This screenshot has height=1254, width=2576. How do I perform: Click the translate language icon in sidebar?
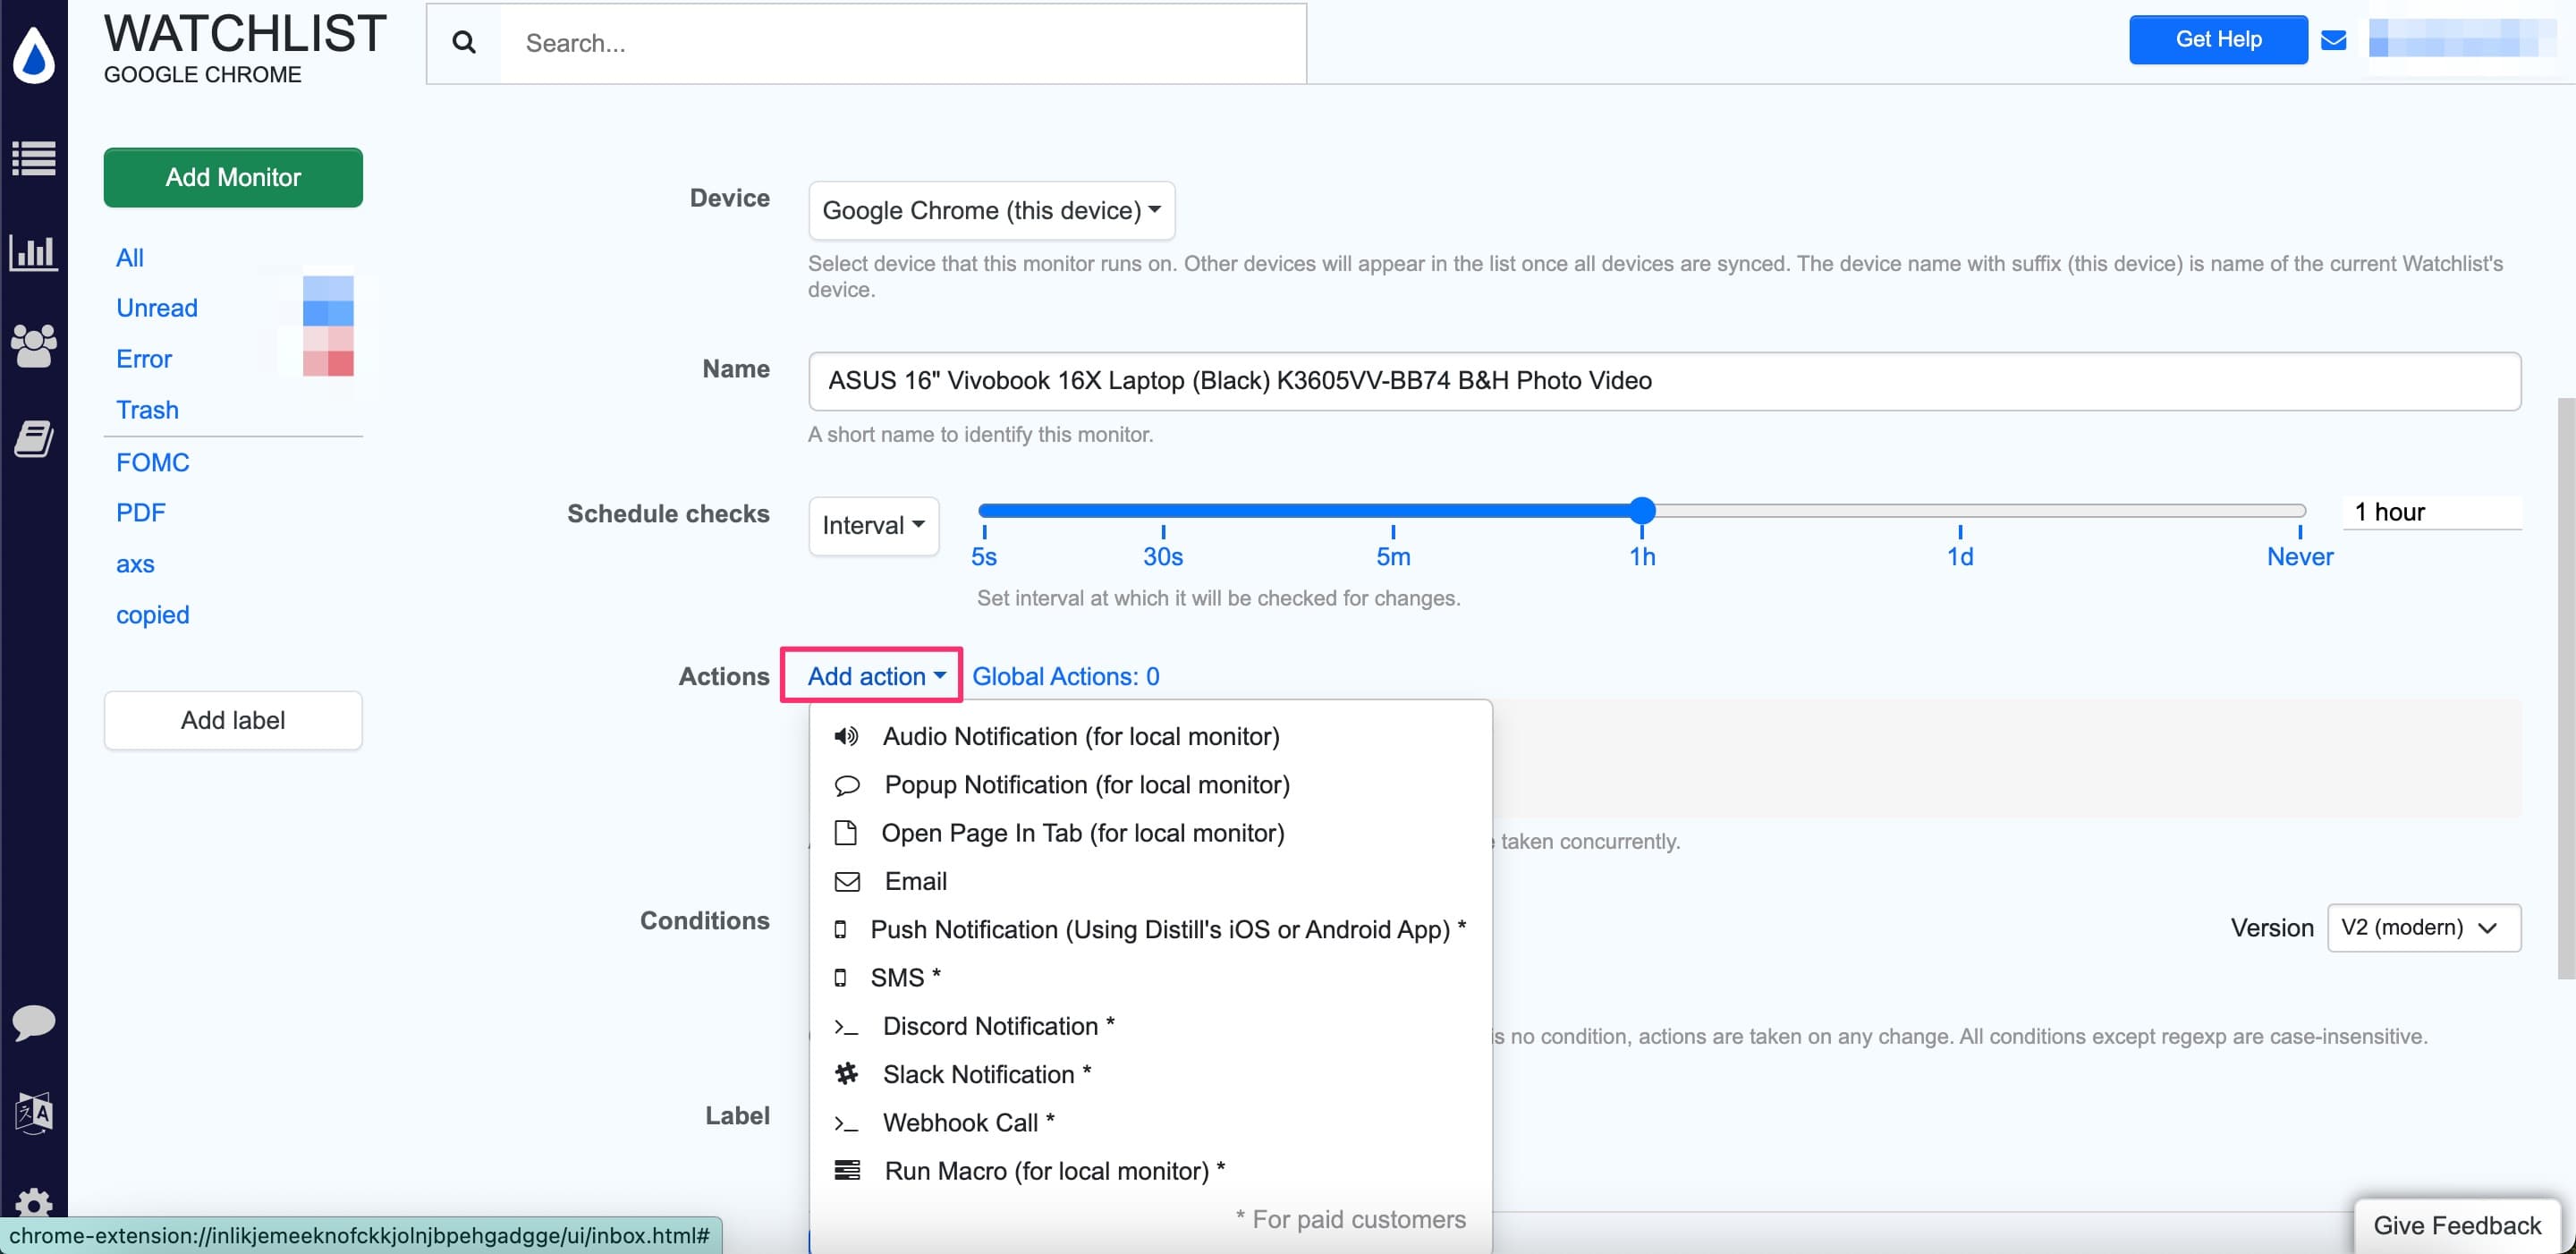point(33,1113)
